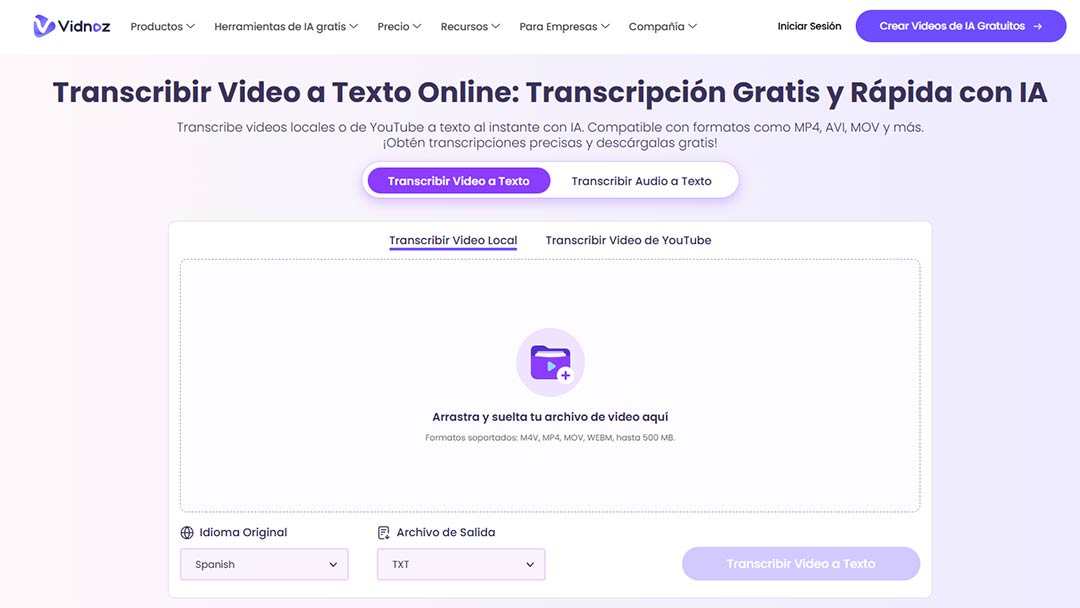Click Iniciar Sesión link
The image size is (1080, 608).
[809, 26]
